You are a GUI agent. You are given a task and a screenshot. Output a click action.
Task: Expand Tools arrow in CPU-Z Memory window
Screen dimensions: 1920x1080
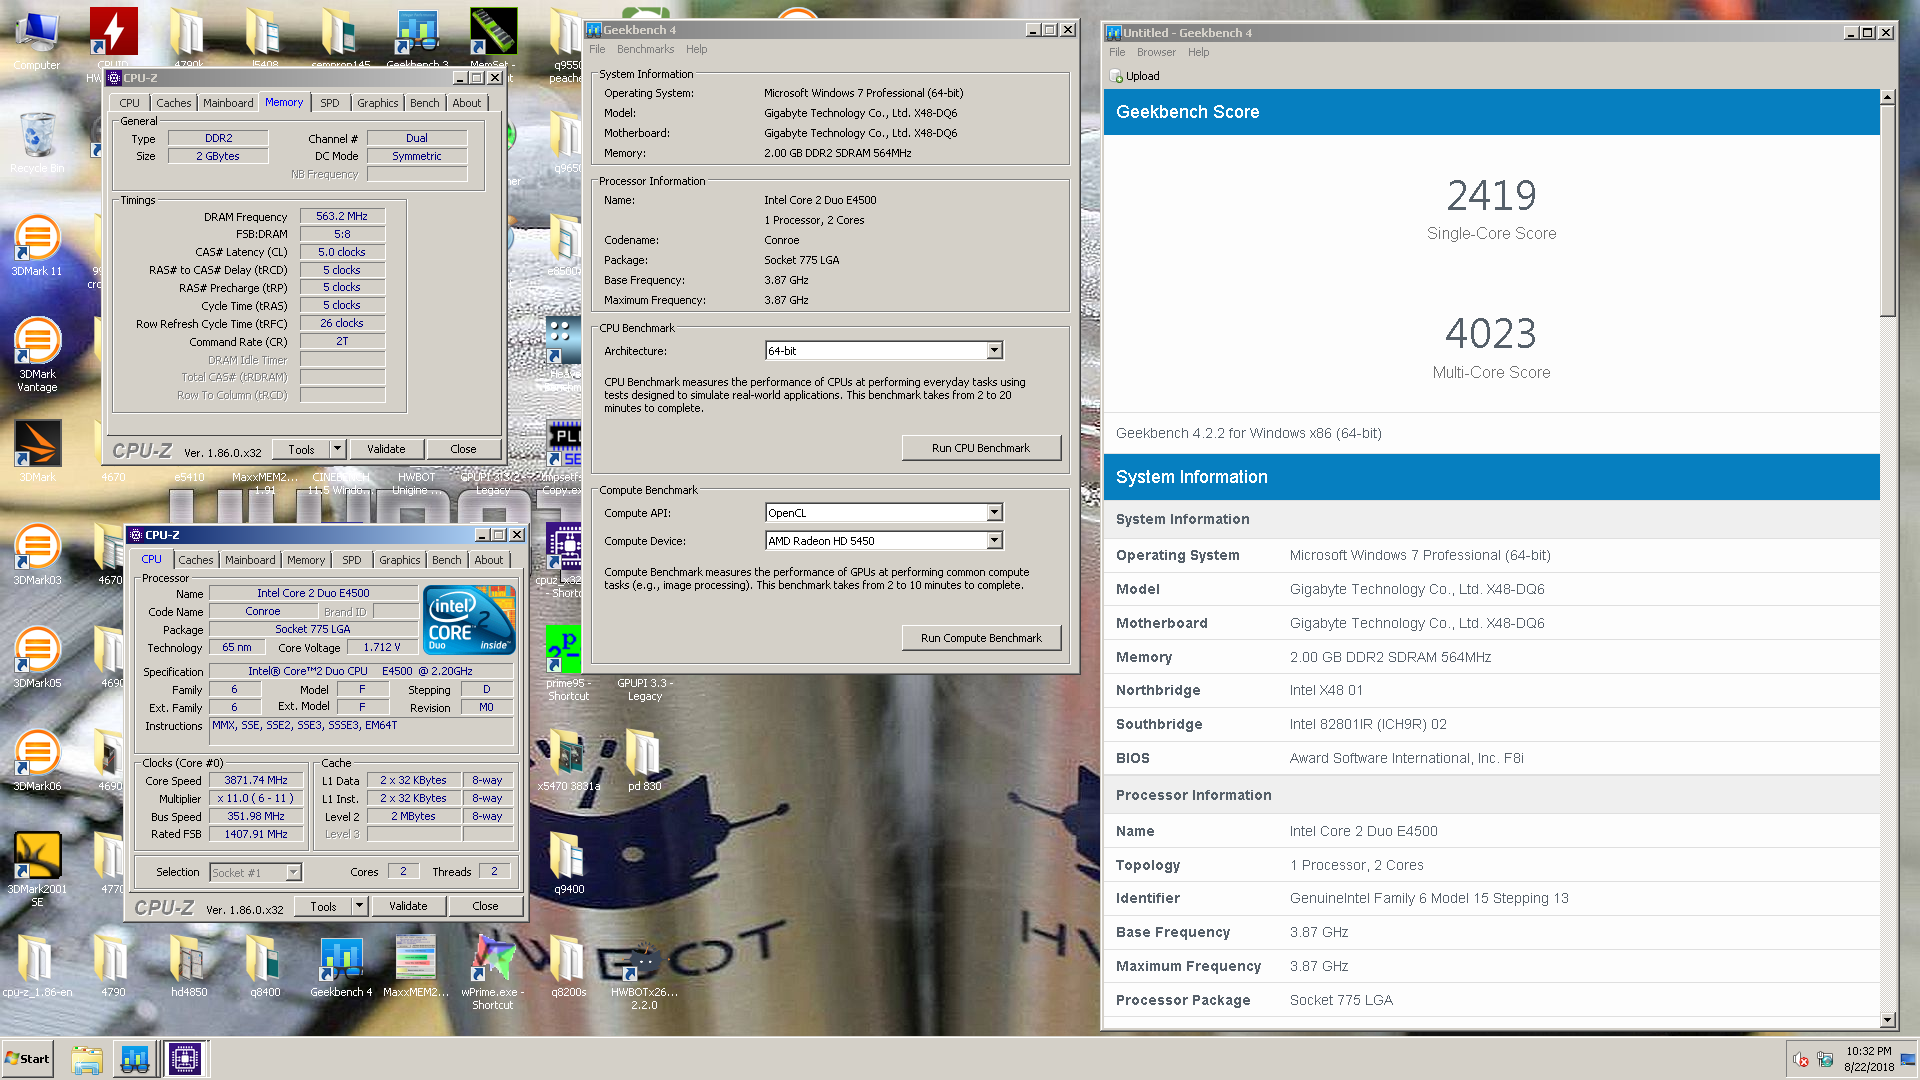[338, 450]
